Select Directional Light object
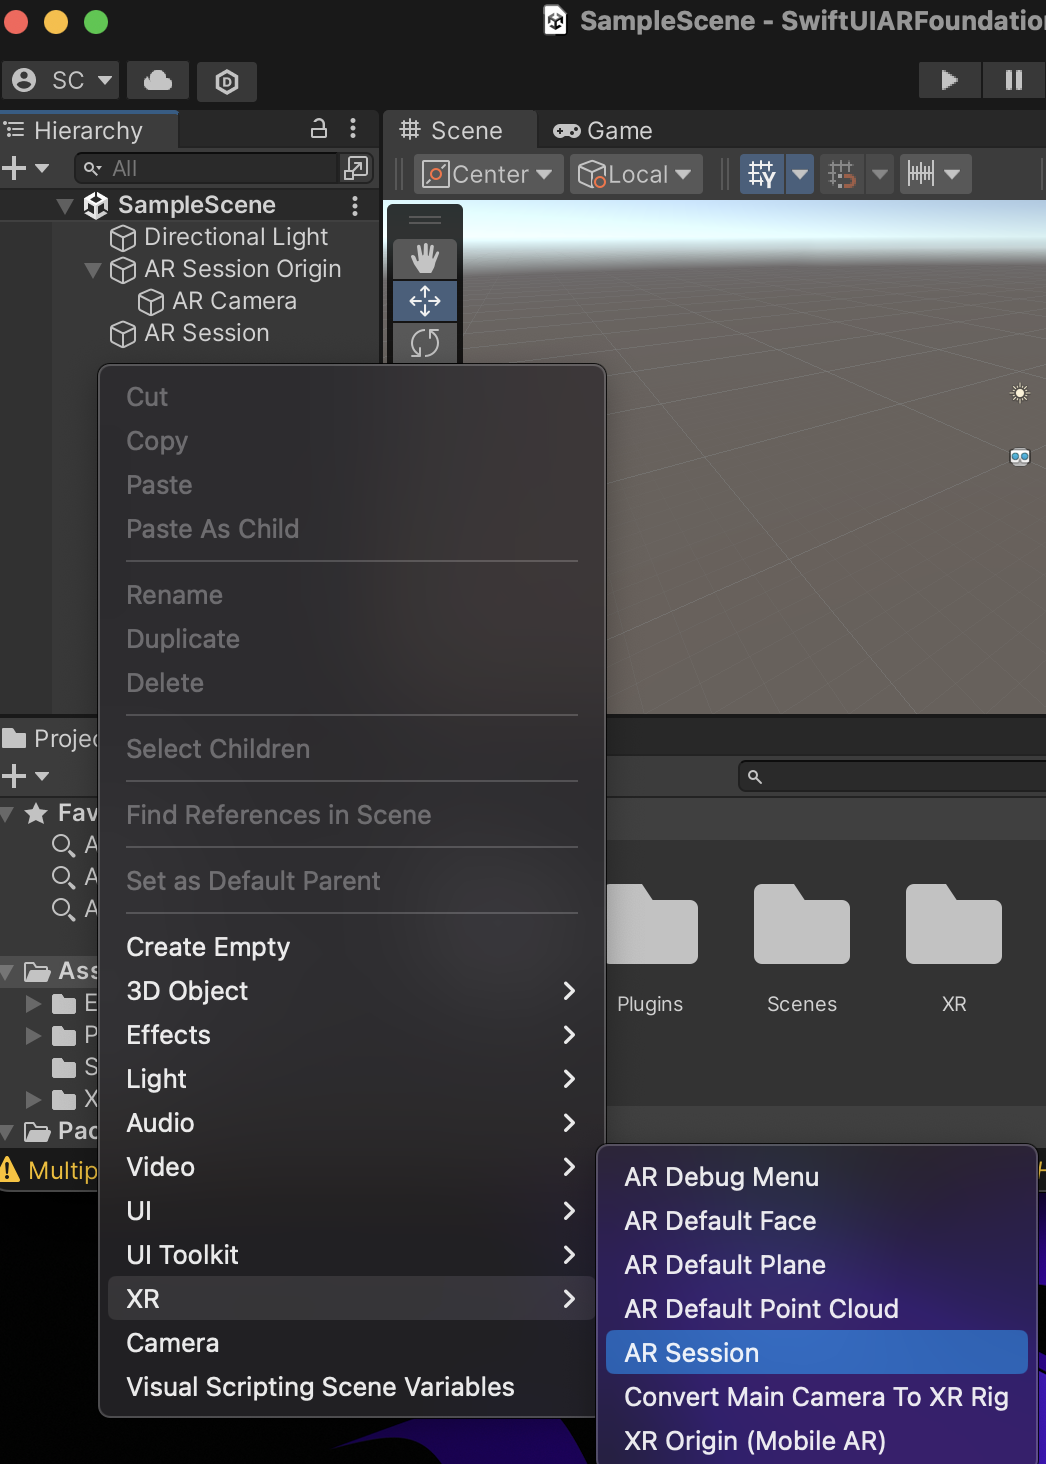1046x1464 pixels. pos(235,237)
